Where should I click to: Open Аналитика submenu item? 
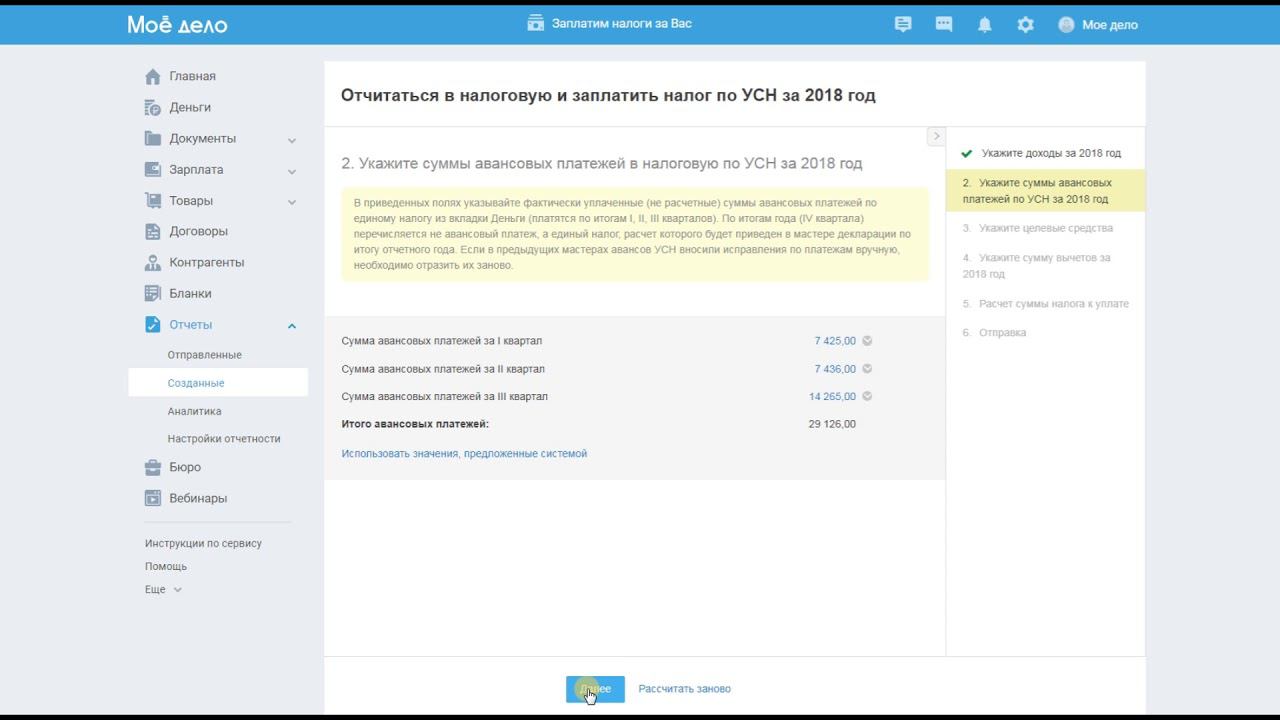pos(194,411)
